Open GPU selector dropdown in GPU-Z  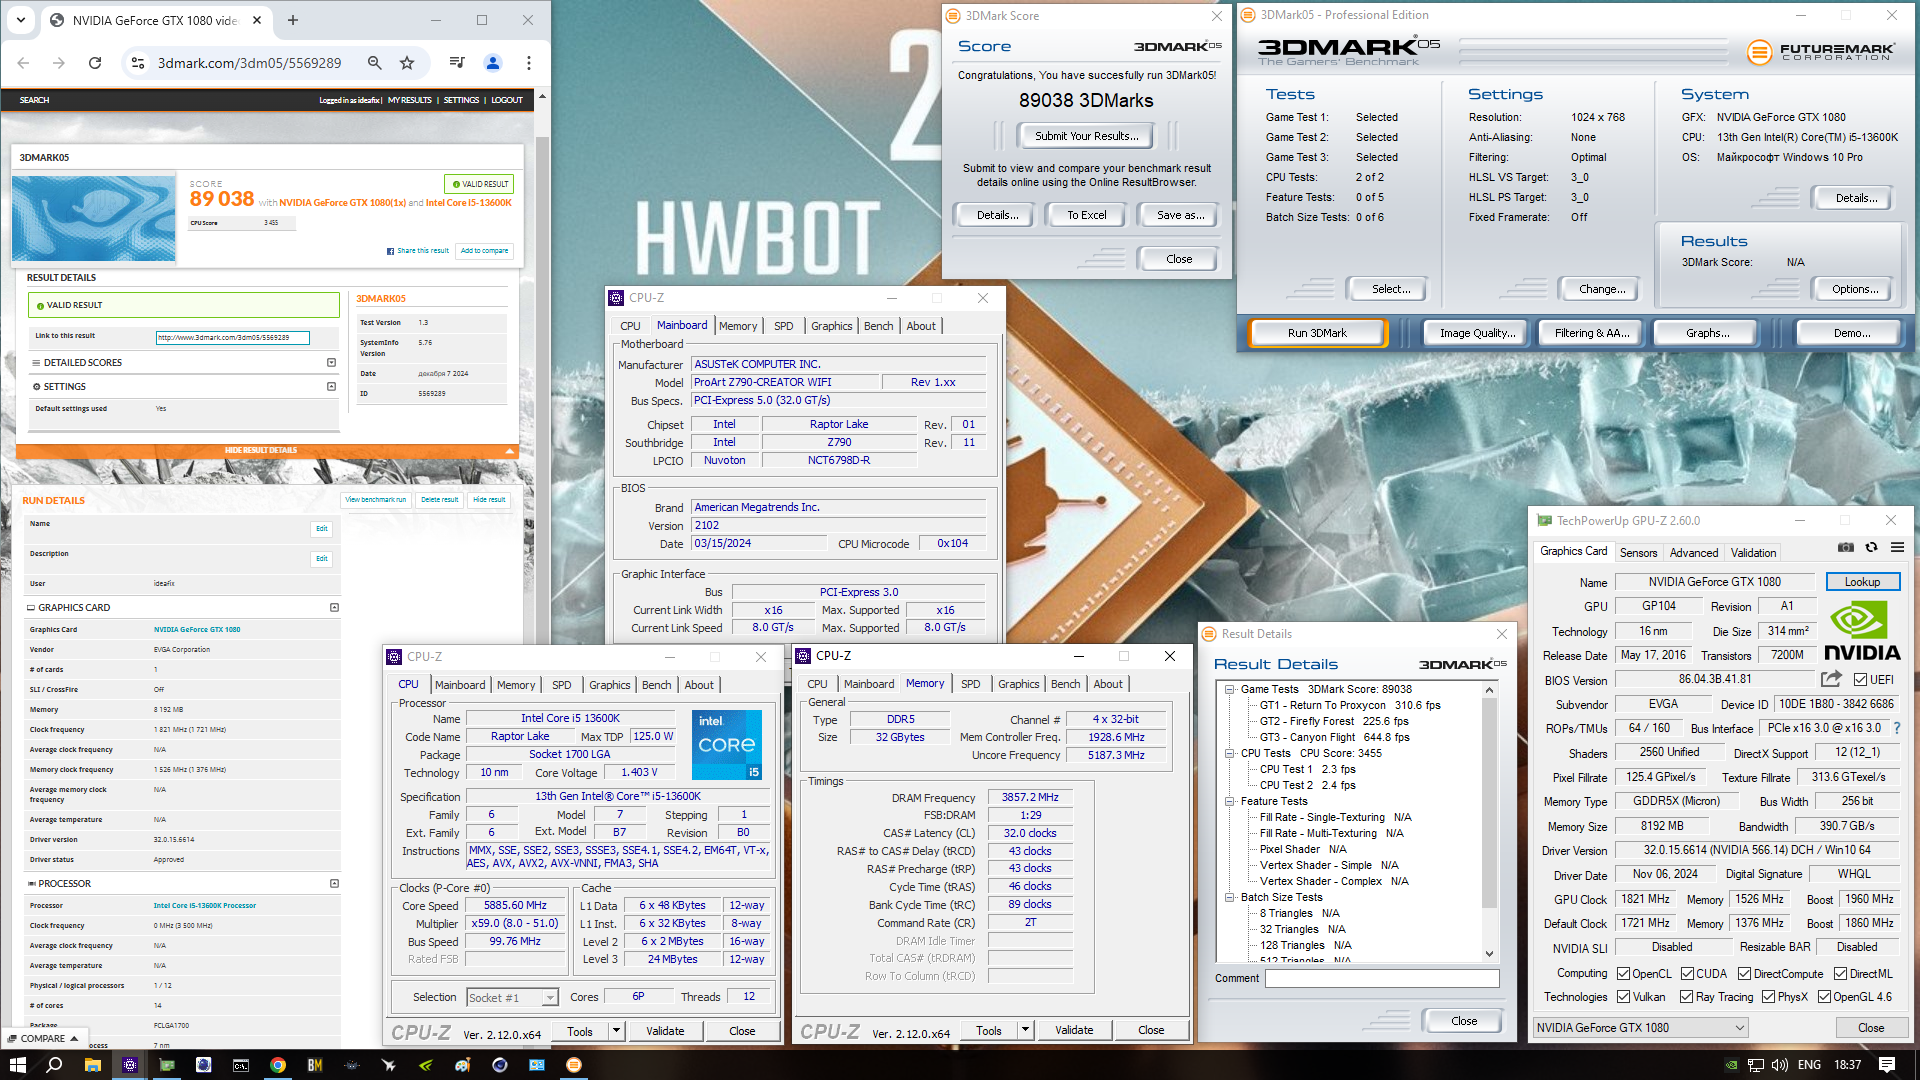1641,1028
